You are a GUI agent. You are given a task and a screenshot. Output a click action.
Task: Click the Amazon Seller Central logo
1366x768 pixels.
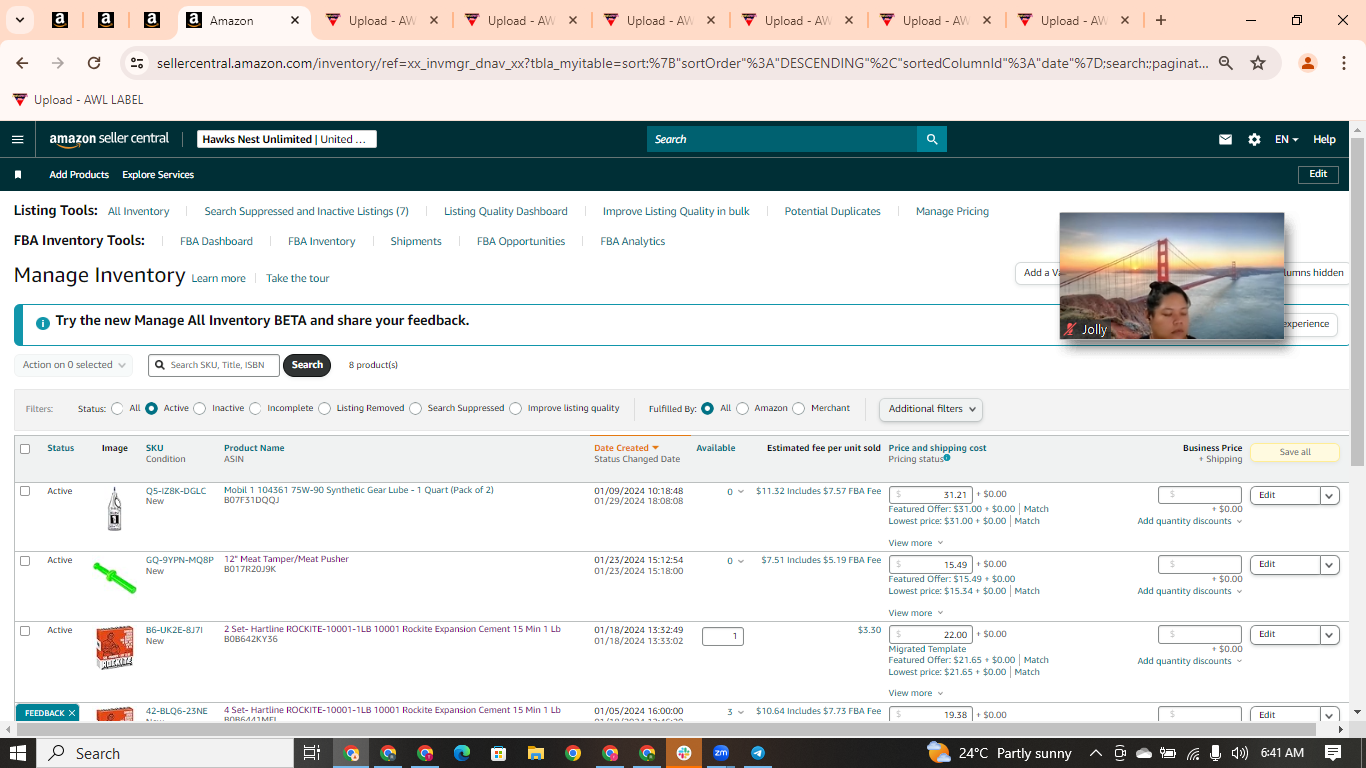109,139
